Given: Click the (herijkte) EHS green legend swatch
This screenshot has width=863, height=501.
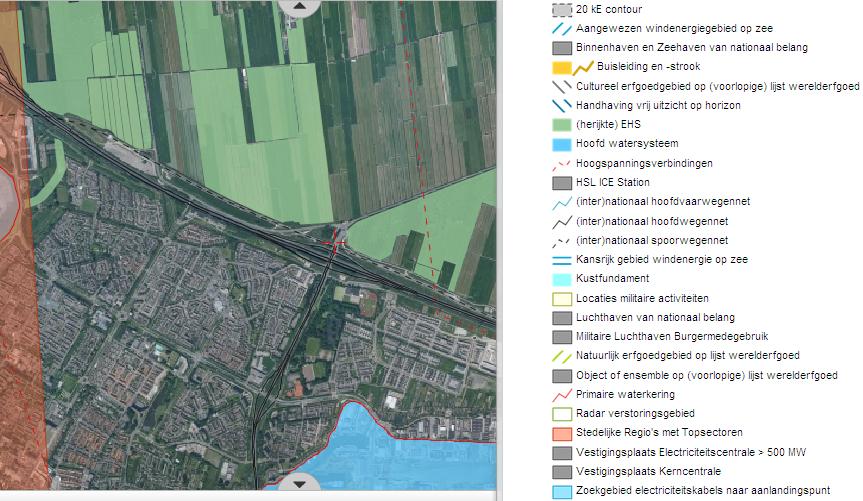Looking at the screenshot, I should [562, 124].
